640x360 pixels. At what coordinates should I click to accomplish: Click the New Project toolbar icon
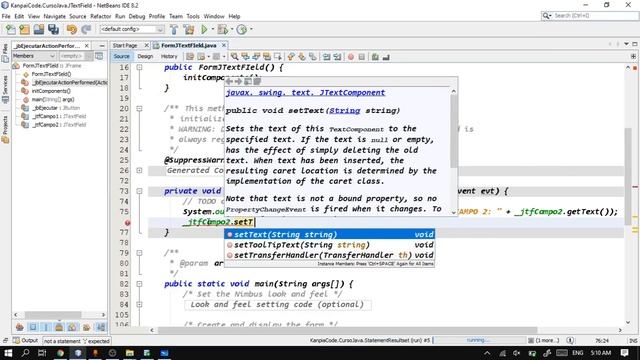click(x=24, y=29)
